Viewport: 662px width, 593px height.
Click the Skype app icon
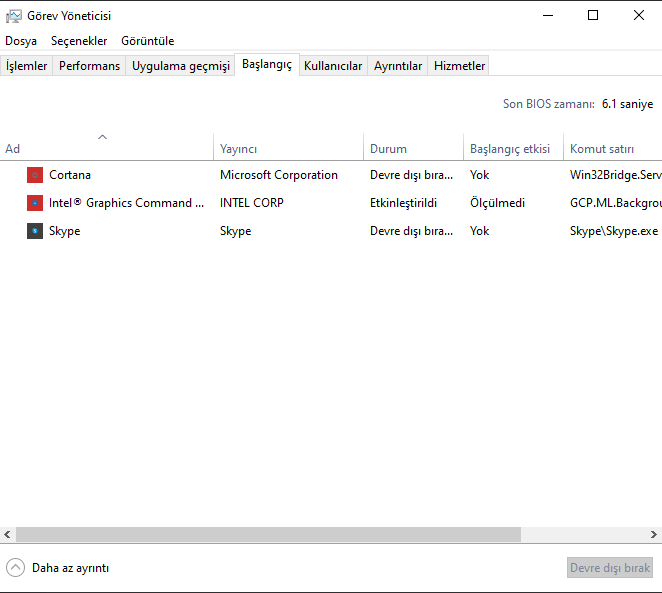(x=35, y=231)
